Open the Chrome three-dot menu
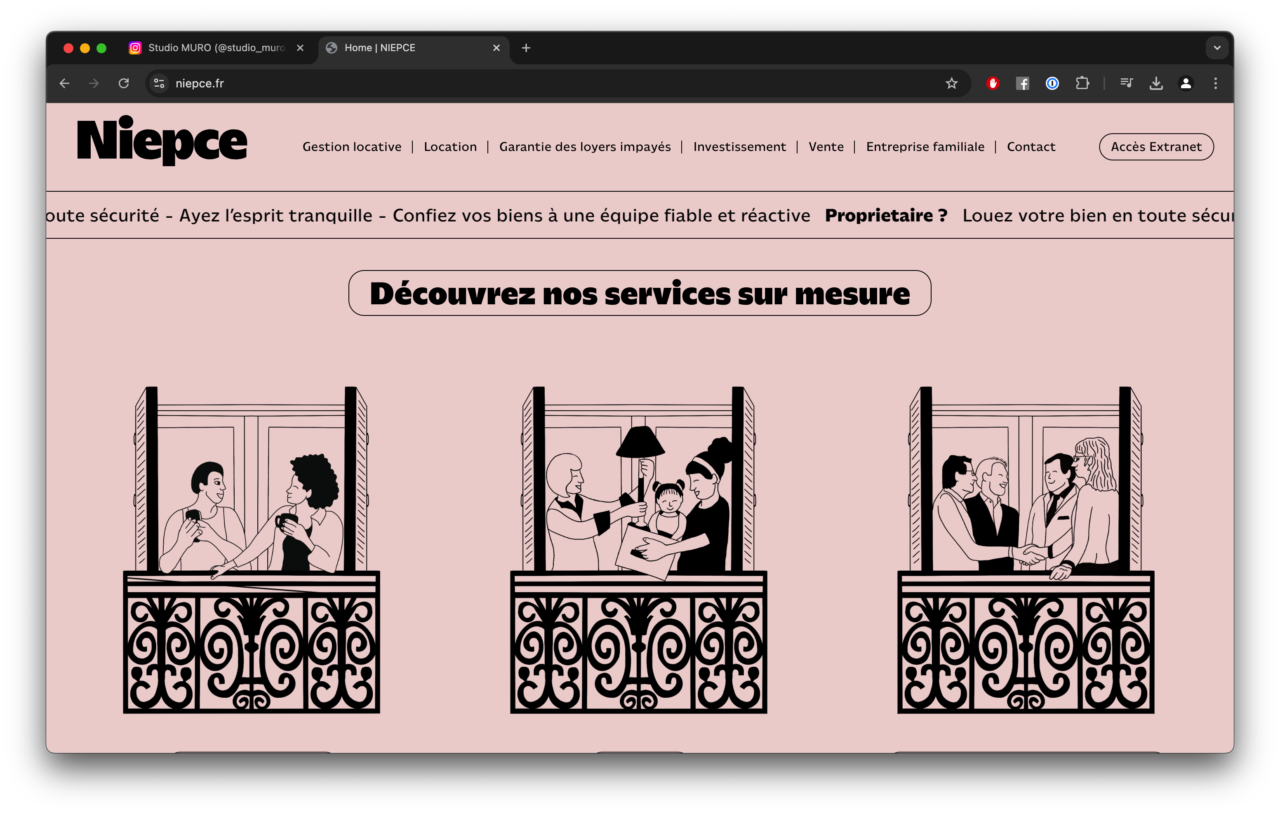Image resolution: width=1280 pixels, height=814 pixels. click(x=1216, y=84)
